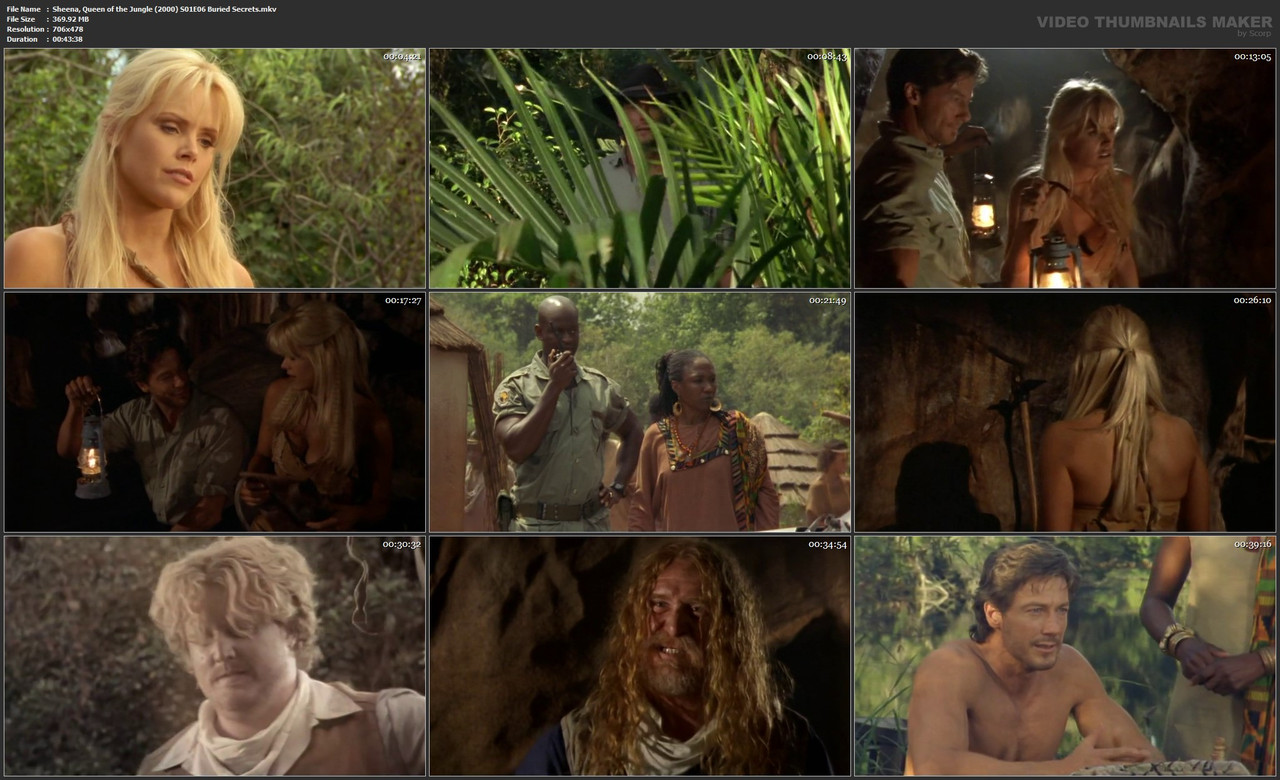Click the 'by Scorp' credit text
This screenshot has width=1280, height=780.
(1251, 33)
